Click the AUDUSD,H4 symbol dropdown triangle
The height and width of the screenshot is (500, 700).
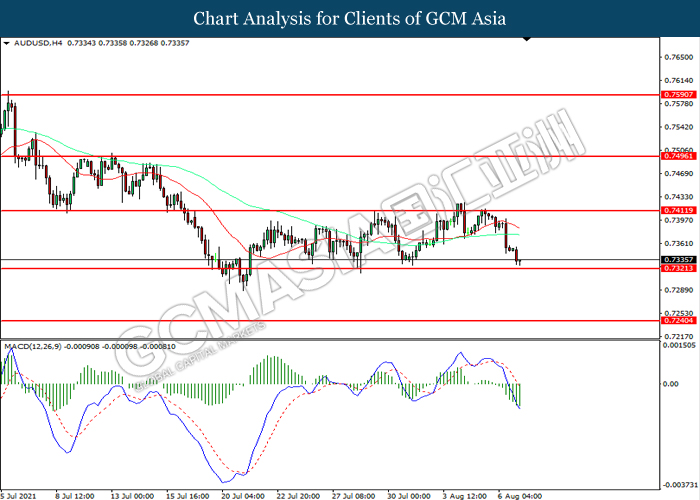click(x=6, y=43)
